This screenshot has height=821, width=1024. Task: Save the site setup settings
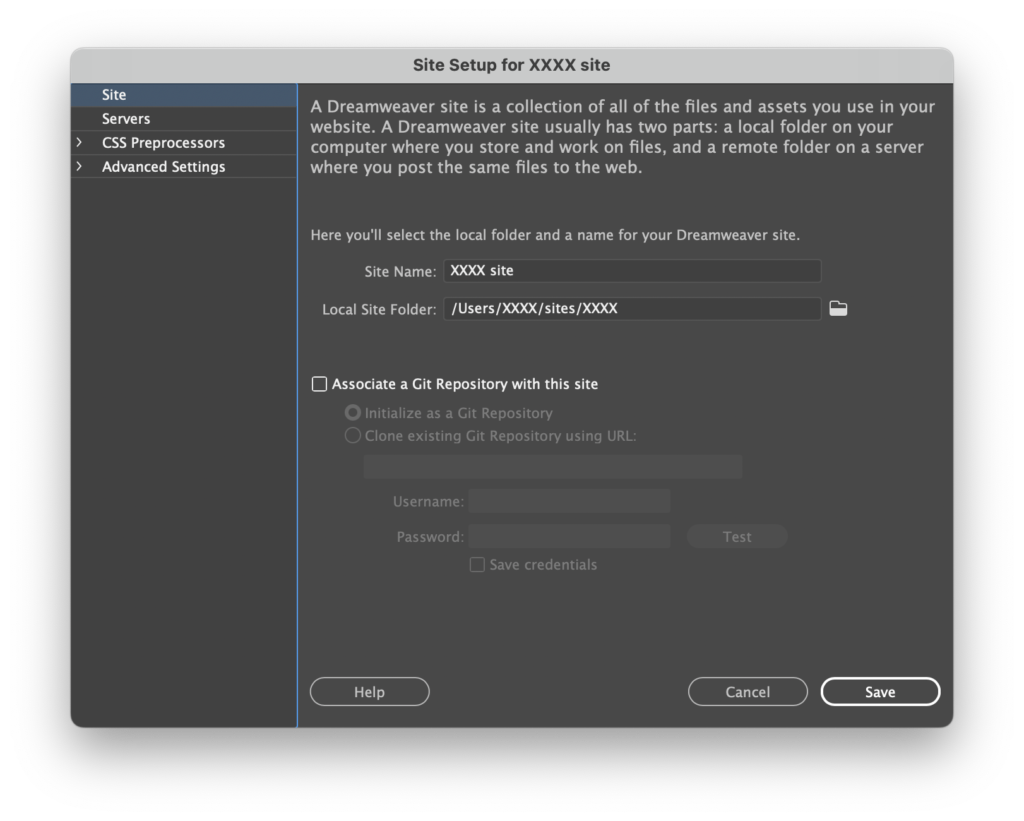click(880, 692)
